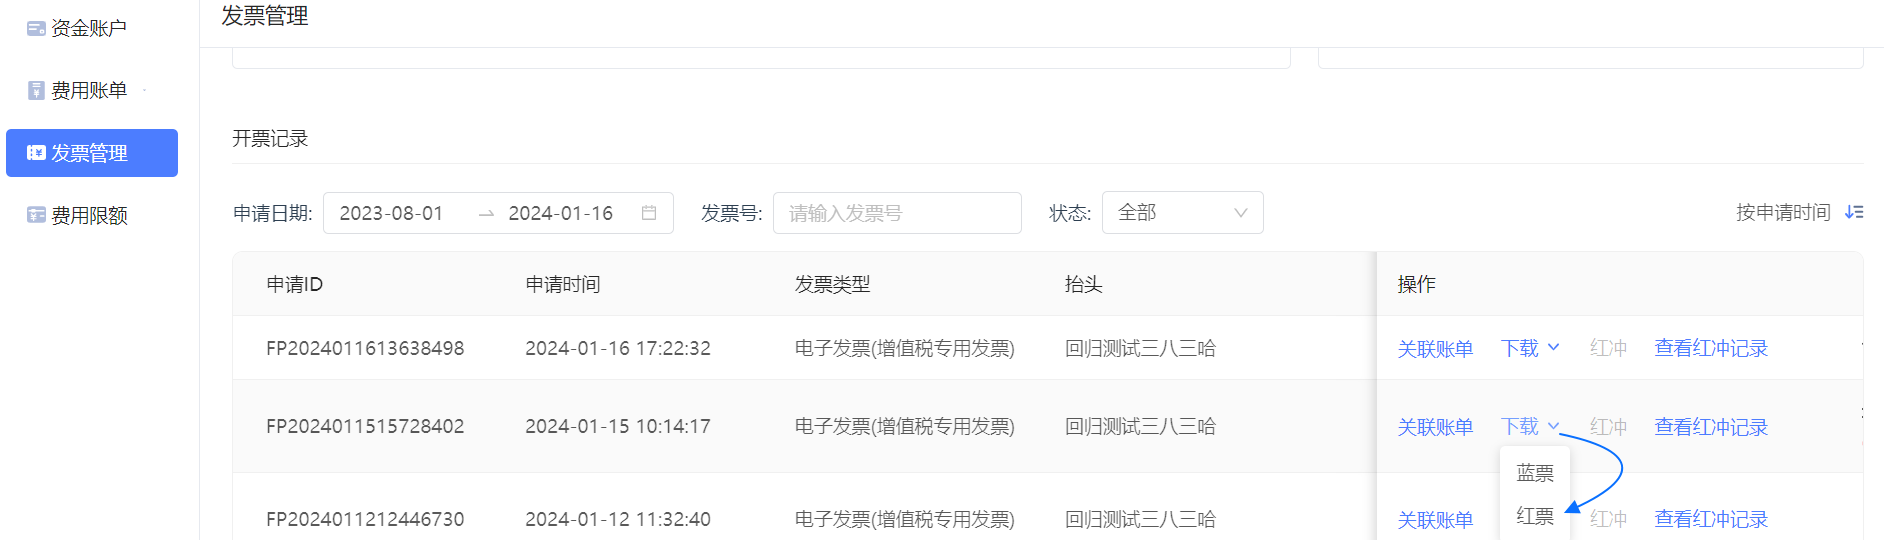Click 查看红冲记录 in the first row
Image resolution: width=1884 pixels, height=540 pixels.
click(x=1711, y=348)
